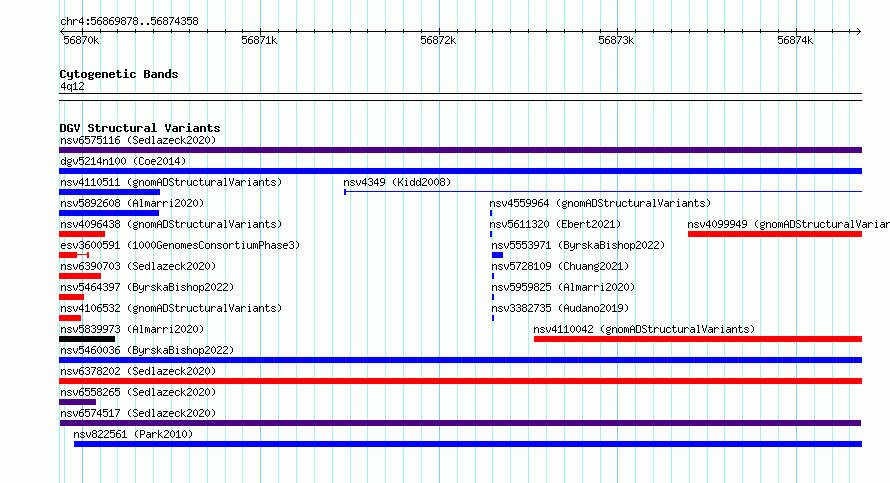Click nsv5728109 (Chuang2021) label
This screenshot has width=890, height=483.
point(560,266)
